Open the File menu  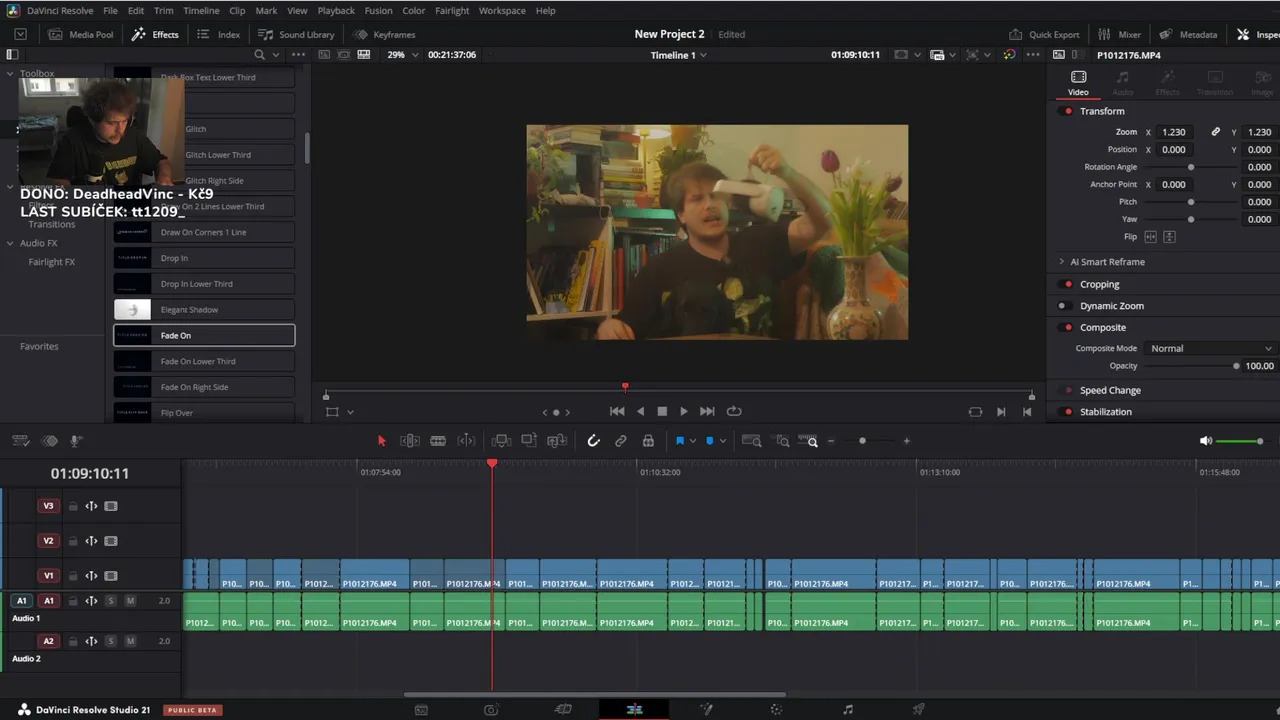111,11
